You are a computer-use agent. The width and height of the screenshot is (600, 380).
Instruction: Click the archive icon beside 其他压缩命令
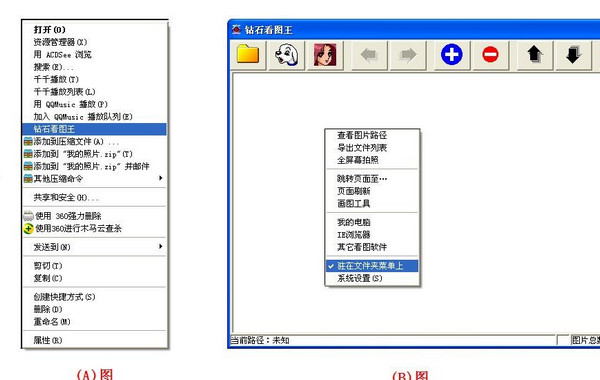click(x=28, y=179)
